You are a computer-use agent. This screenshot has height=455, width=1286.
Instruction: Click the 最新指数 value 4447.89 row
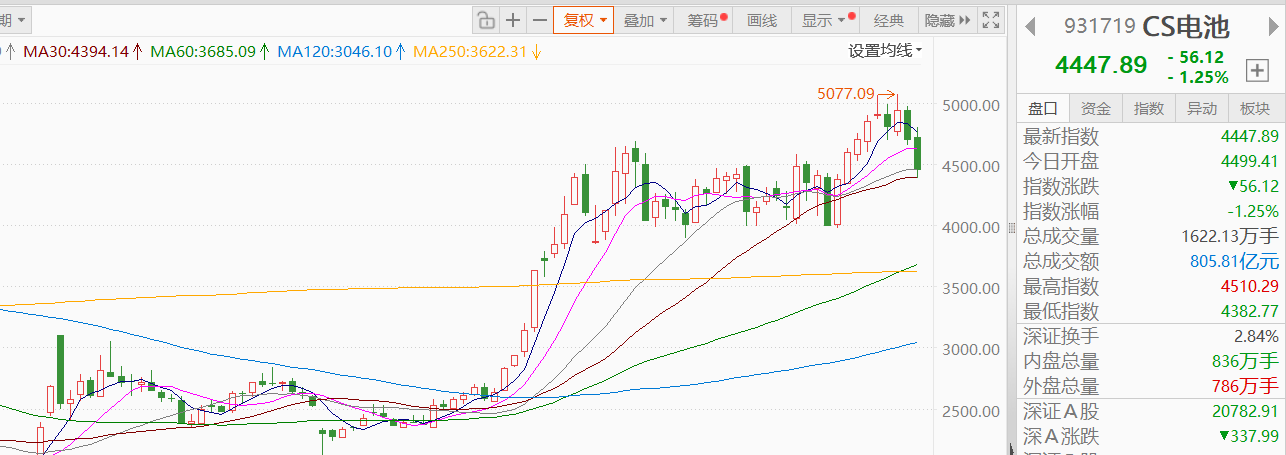tap(1150, 136)
